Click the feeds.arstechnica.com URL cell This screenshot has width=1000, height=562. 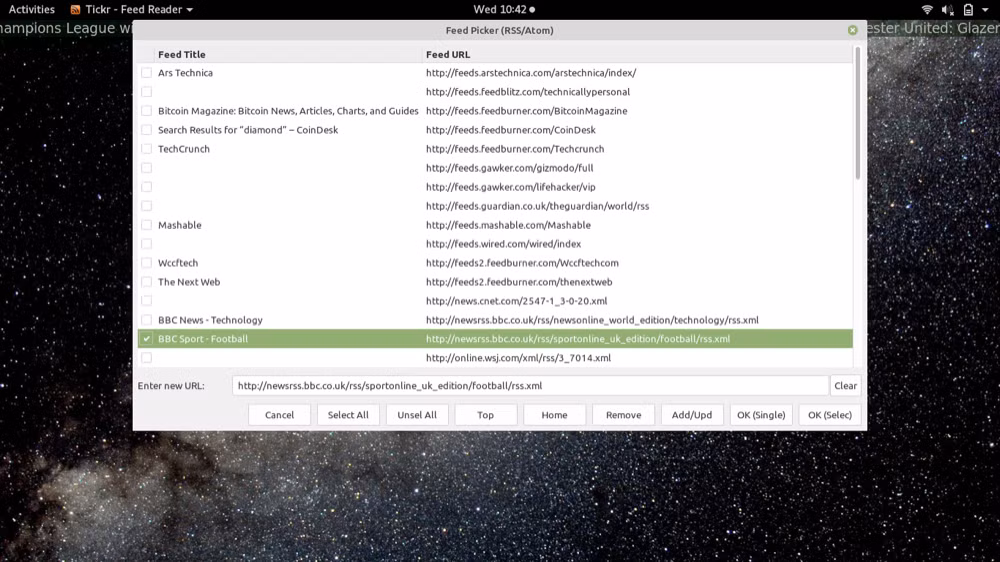pyautogui.click(x=531, y=73)
